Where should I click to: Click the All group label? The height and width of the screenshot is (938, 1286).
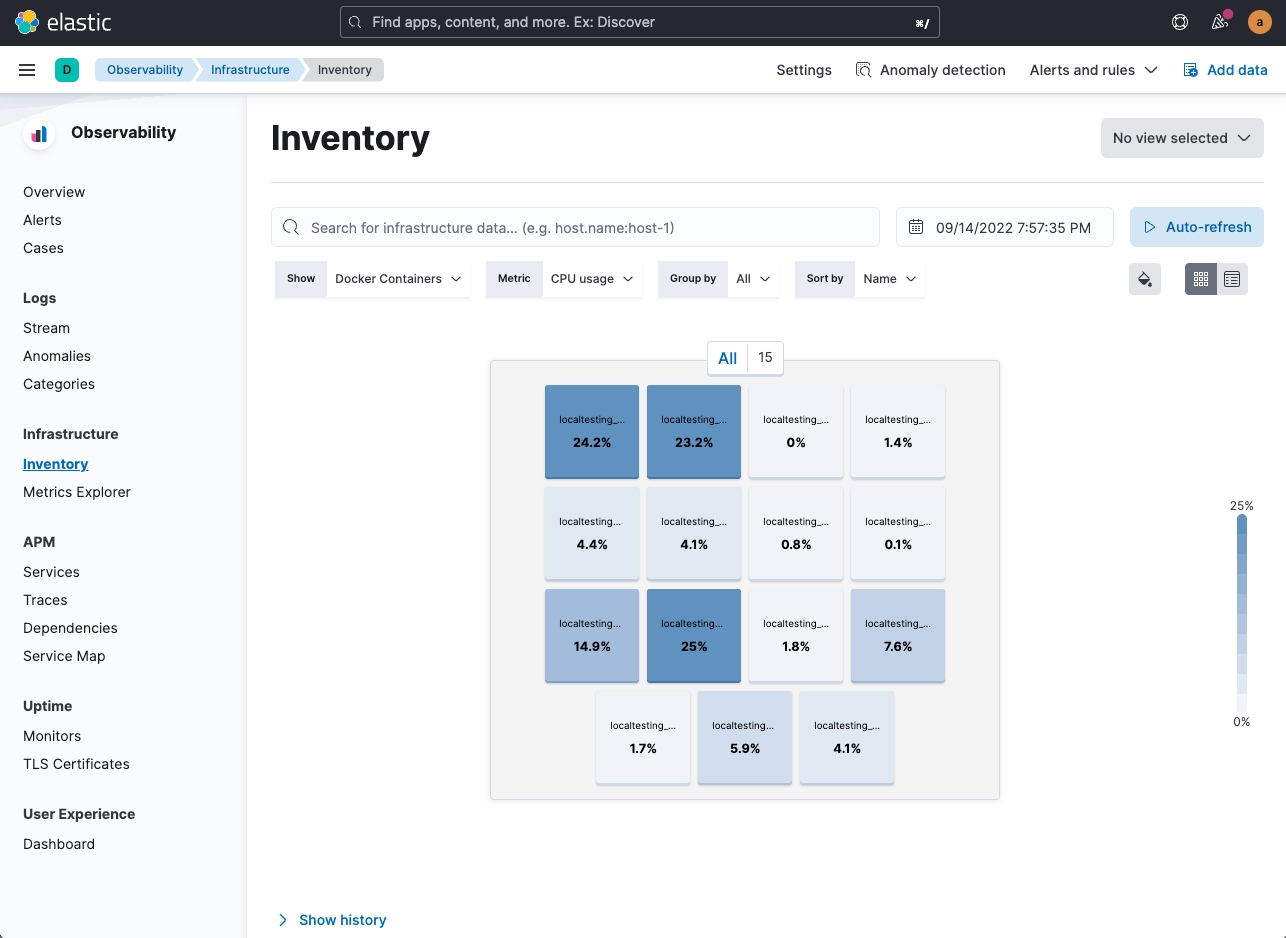[x=728, y=358]
